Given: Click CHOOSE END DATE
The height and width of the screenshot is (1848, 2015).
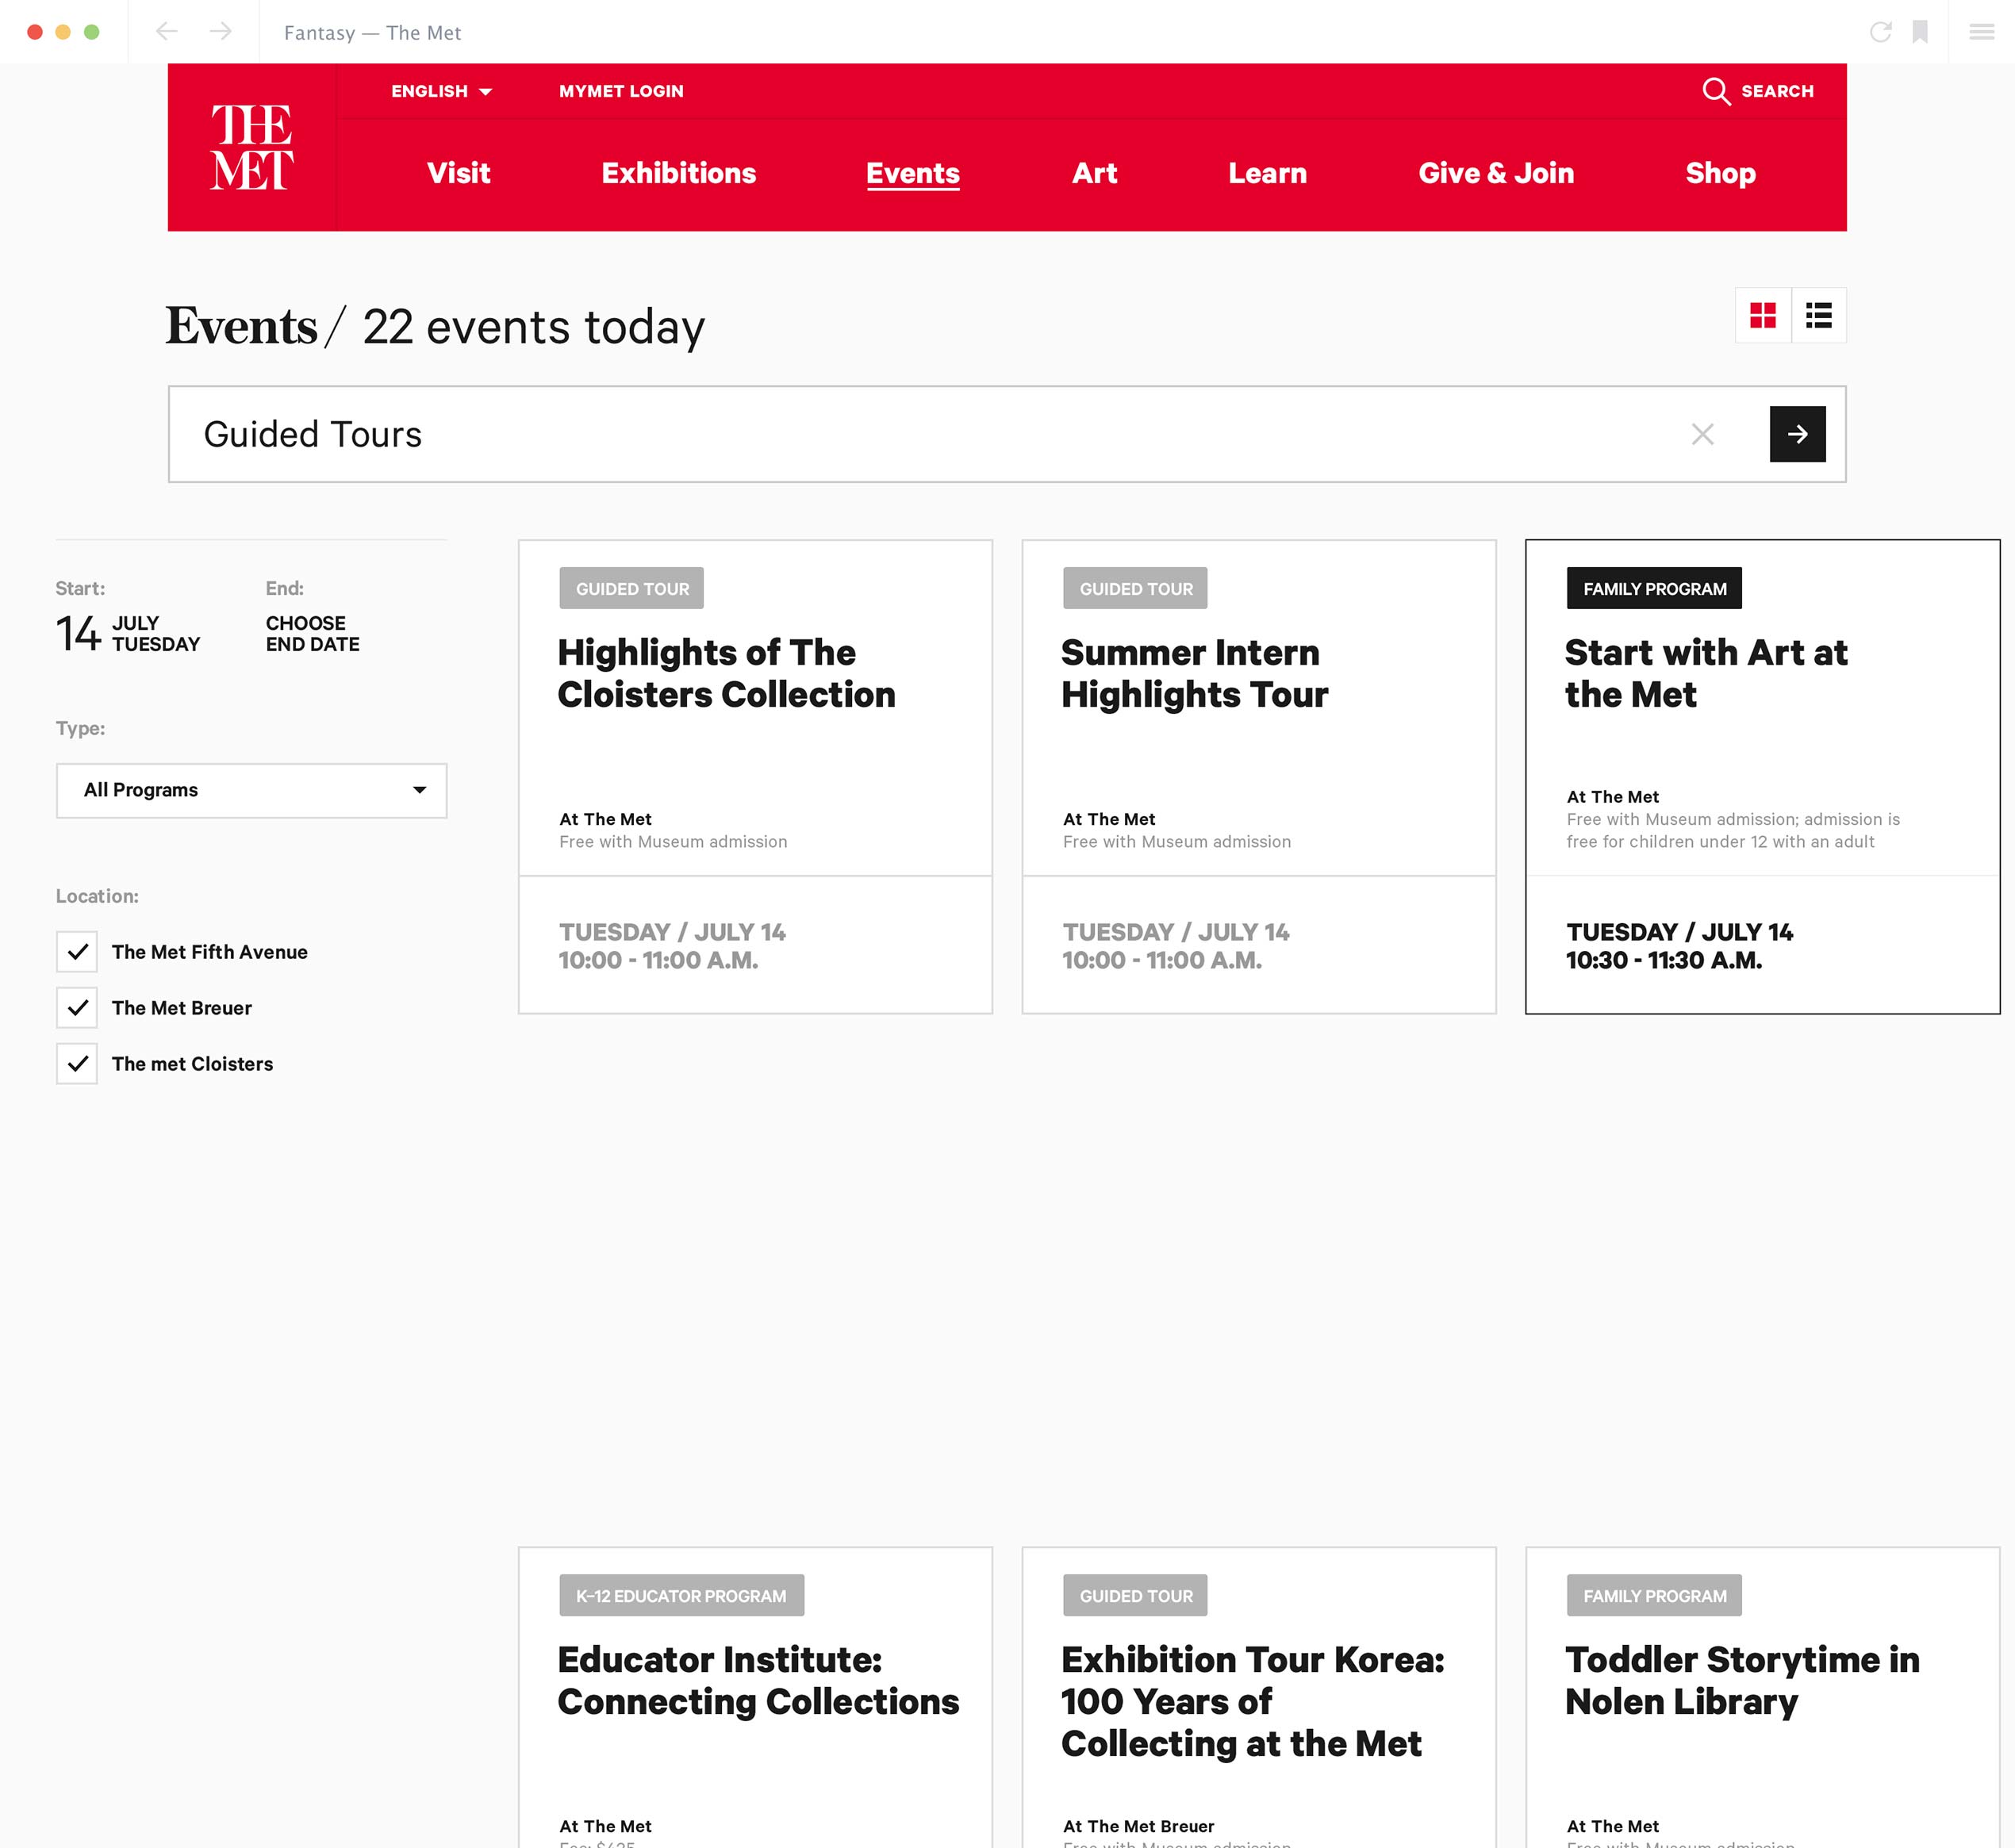Looking at the screenshot, I should coord(313,633).
